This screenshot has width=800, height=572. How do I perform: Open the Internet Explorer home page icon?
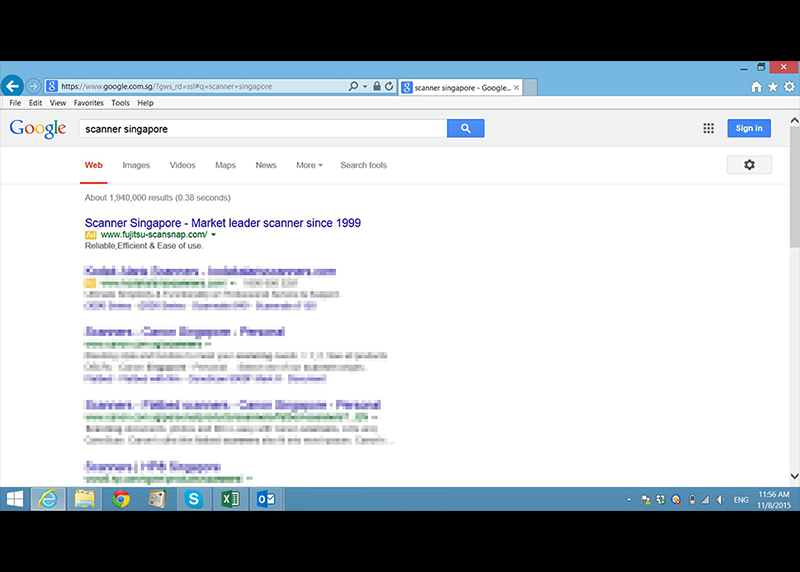tap(757, 87)
